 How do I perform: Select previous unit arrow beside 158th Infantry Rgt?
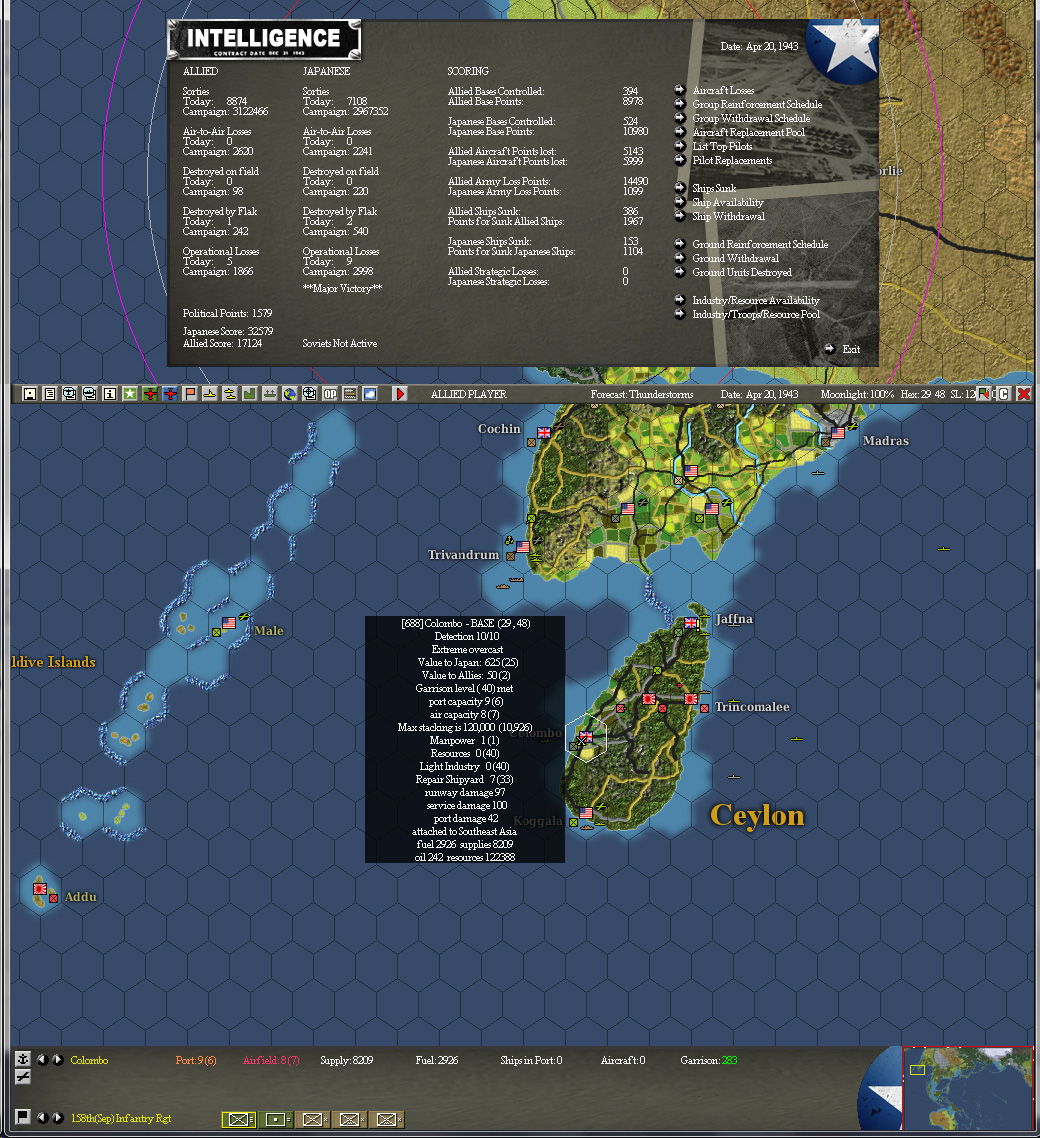coord(42,1118)
